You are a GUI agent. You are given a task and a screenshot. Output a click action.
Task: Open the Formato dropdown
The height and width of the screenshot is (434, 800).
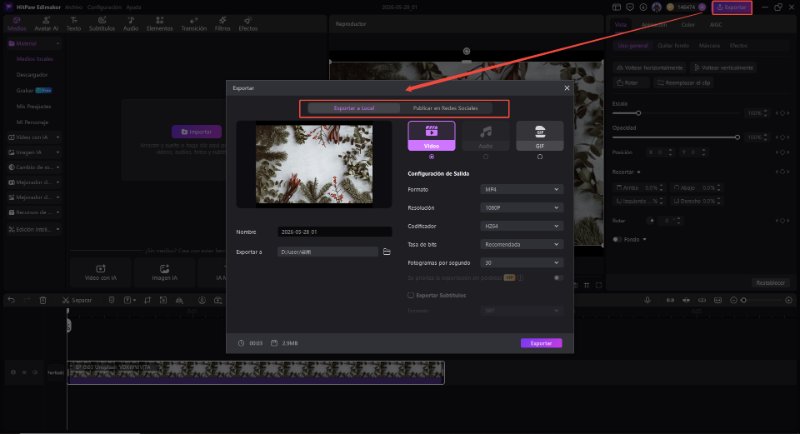pyautogui.click(x=521, y=189)
